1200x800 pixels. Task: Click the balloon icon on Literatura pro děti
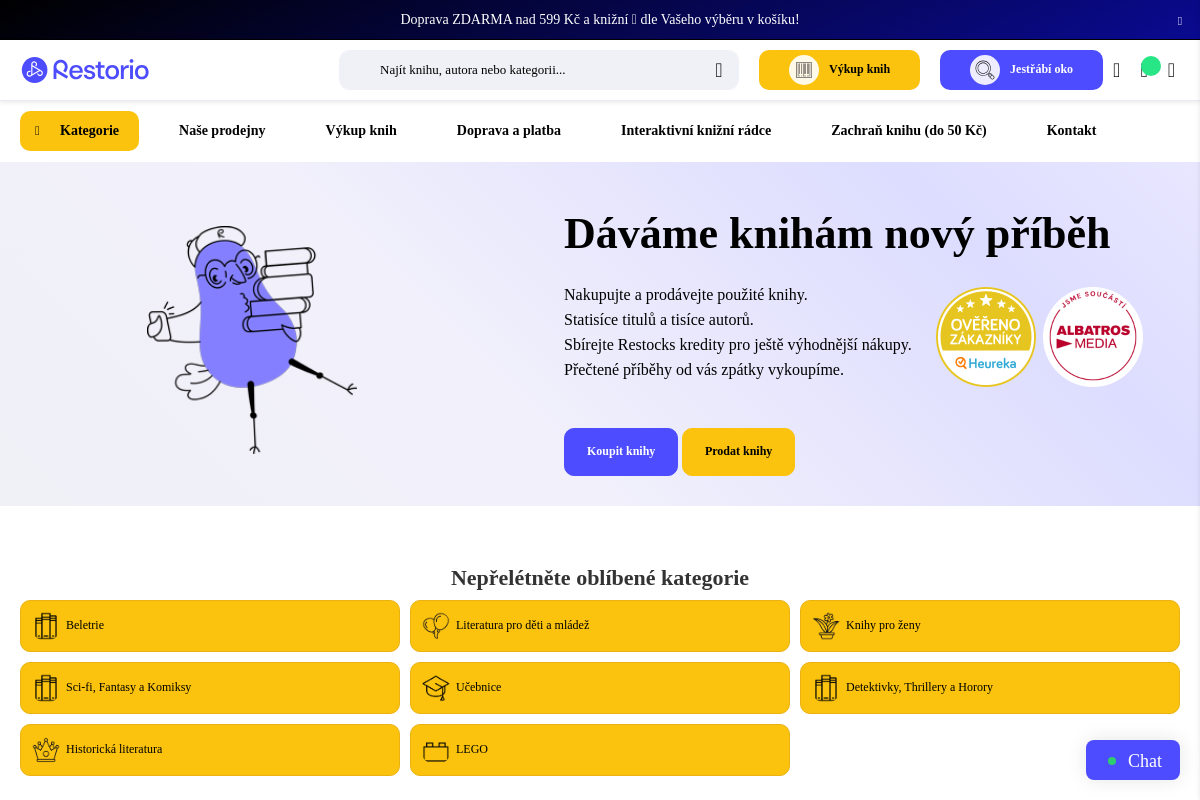[x=435, y=625]
